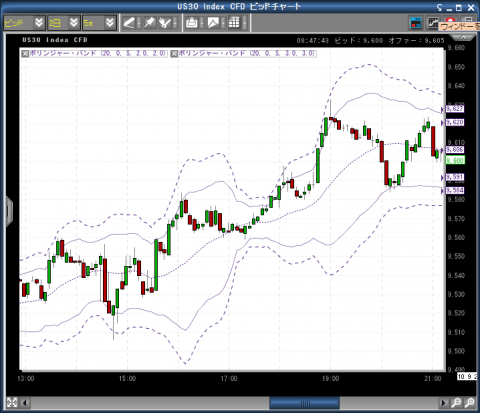The width and height of the screenshot is (480, 413).
Task: Click the ビッド: 9,600 quote text
Action: point(359,41)
